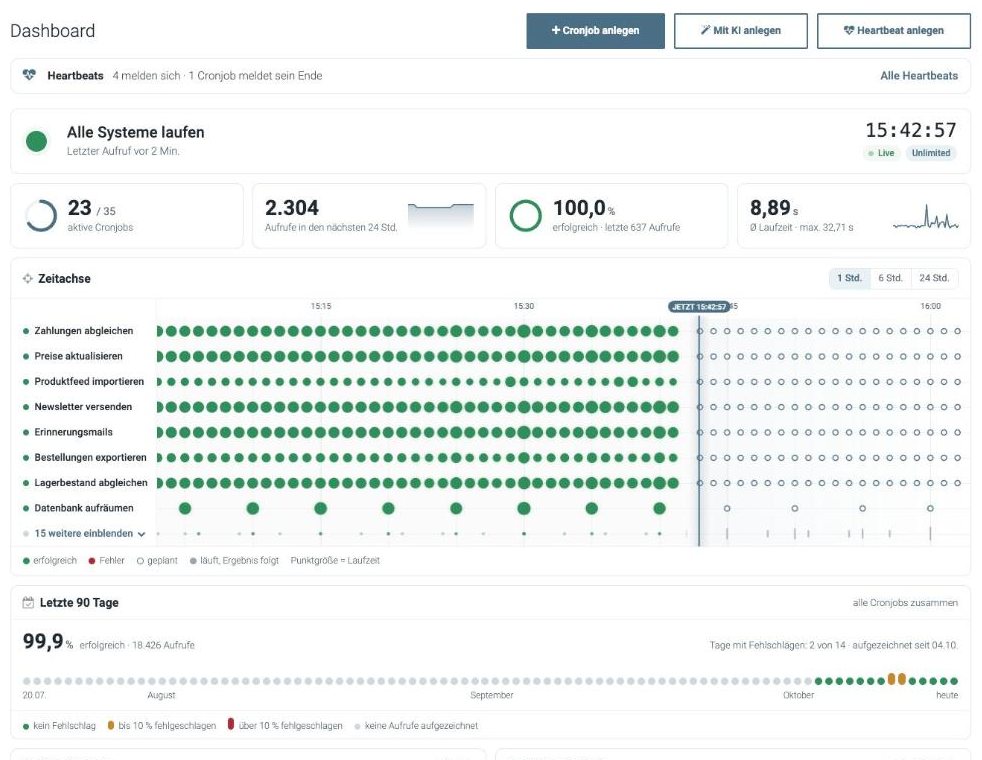This screenshot has height=760, width=982.
Task: Click the 100,0 % success ring
Action: (525, 215)
